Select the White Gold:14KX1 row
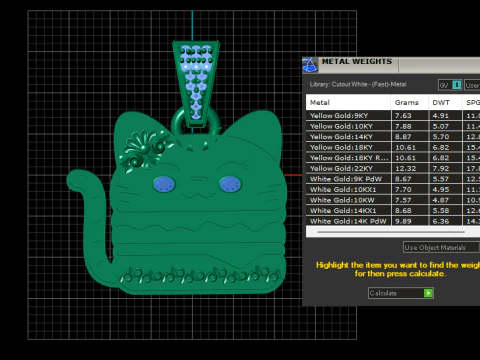 pos(393,211)
